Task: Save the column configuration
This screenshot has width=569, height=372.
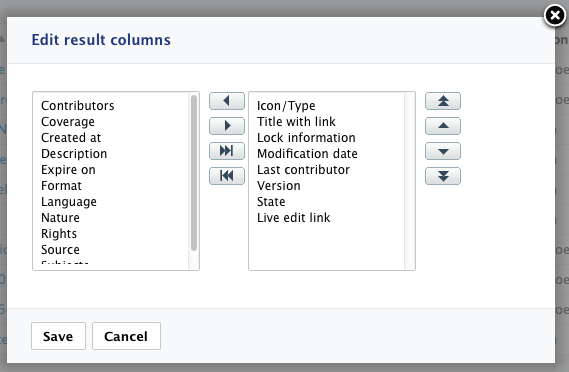Action: (58, 336)
